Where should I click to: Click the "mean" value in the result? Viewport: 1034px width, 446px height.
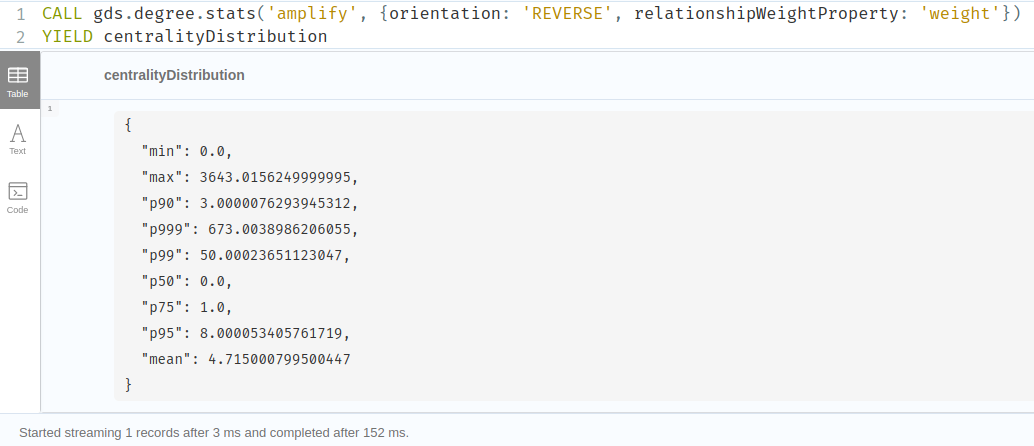click(x=279, y=359)
